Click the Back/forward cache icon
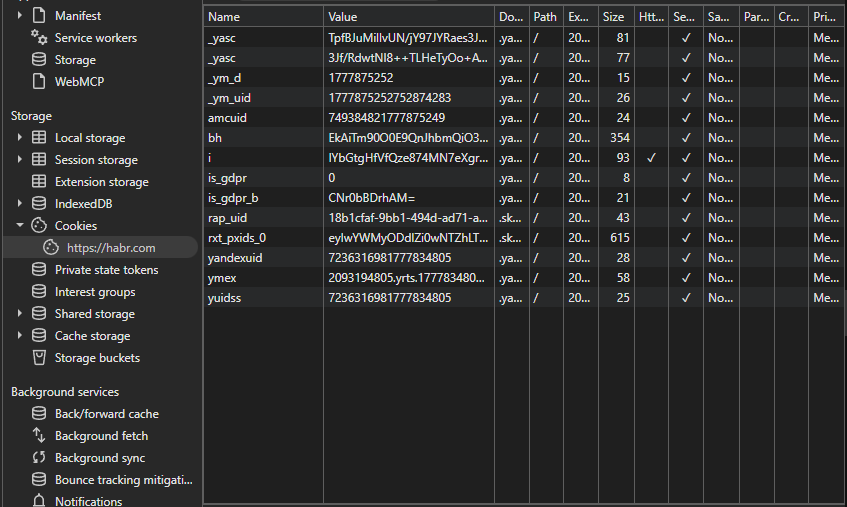Image resolution: width=847 pixels, height=507 pixels. pyautogui.click(x=39, y=414)
